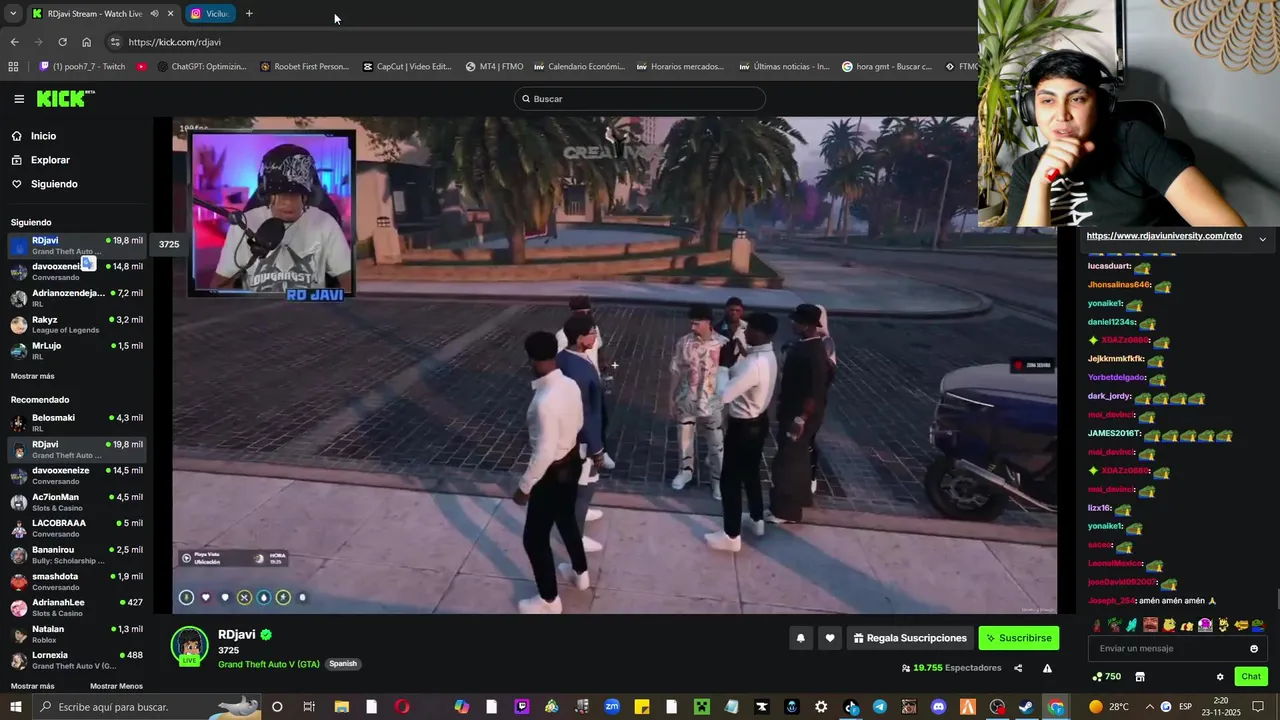Screen dimensions: 1280x720
Task: Switch to the Instagram browser tab
Action: tap(211, 14)
